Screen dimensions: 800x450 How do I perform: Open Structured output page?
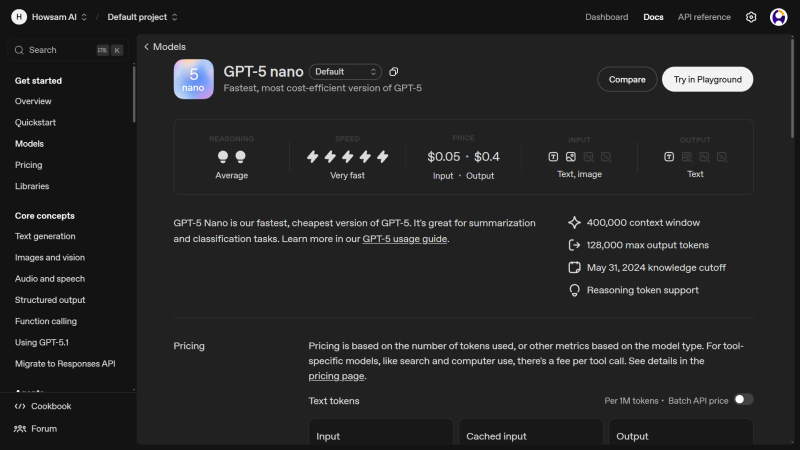tap(50, 300)
